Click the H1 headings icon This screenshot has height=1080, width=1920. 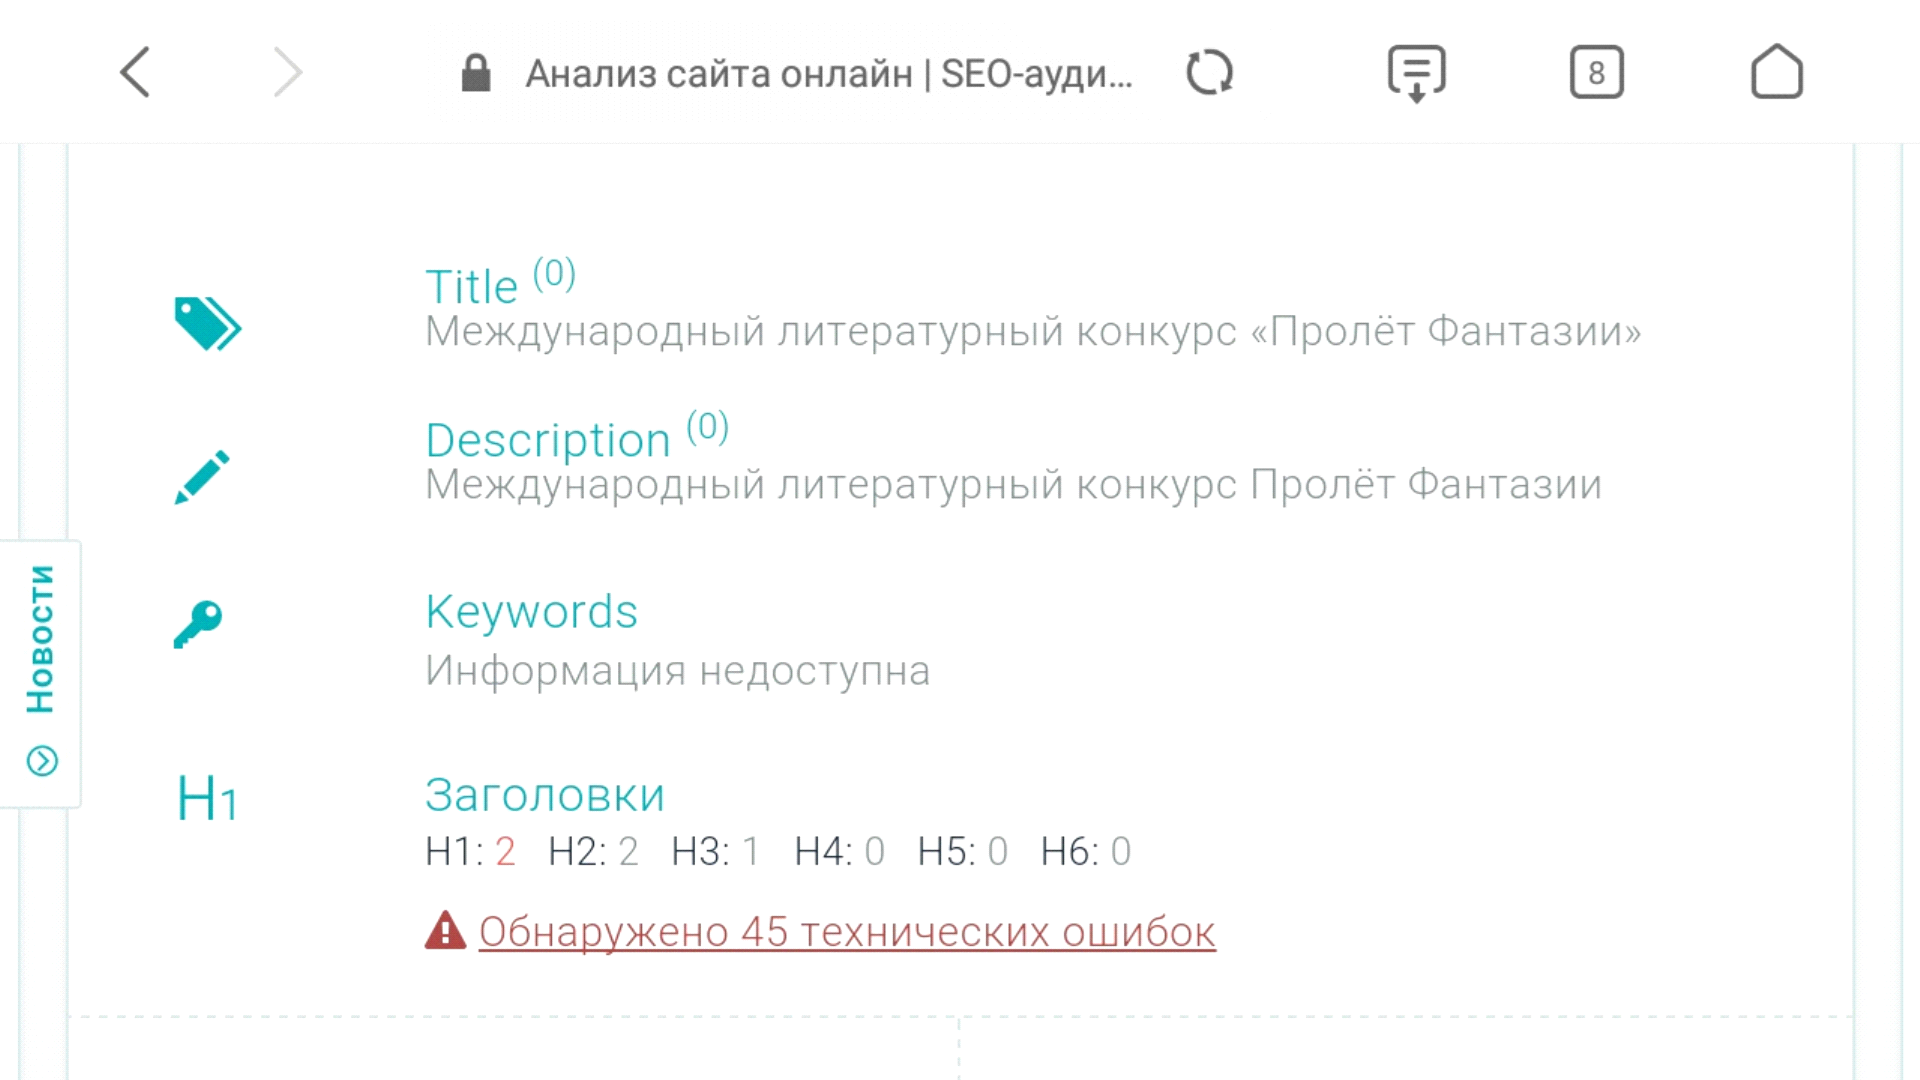(207, 799)
